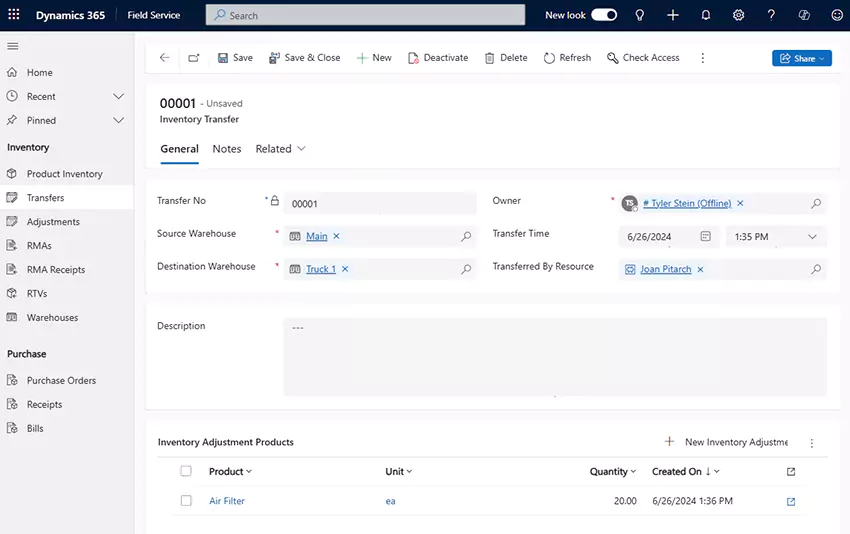
Task: Open Transfers in sidebar
Action: pos(67,198)
